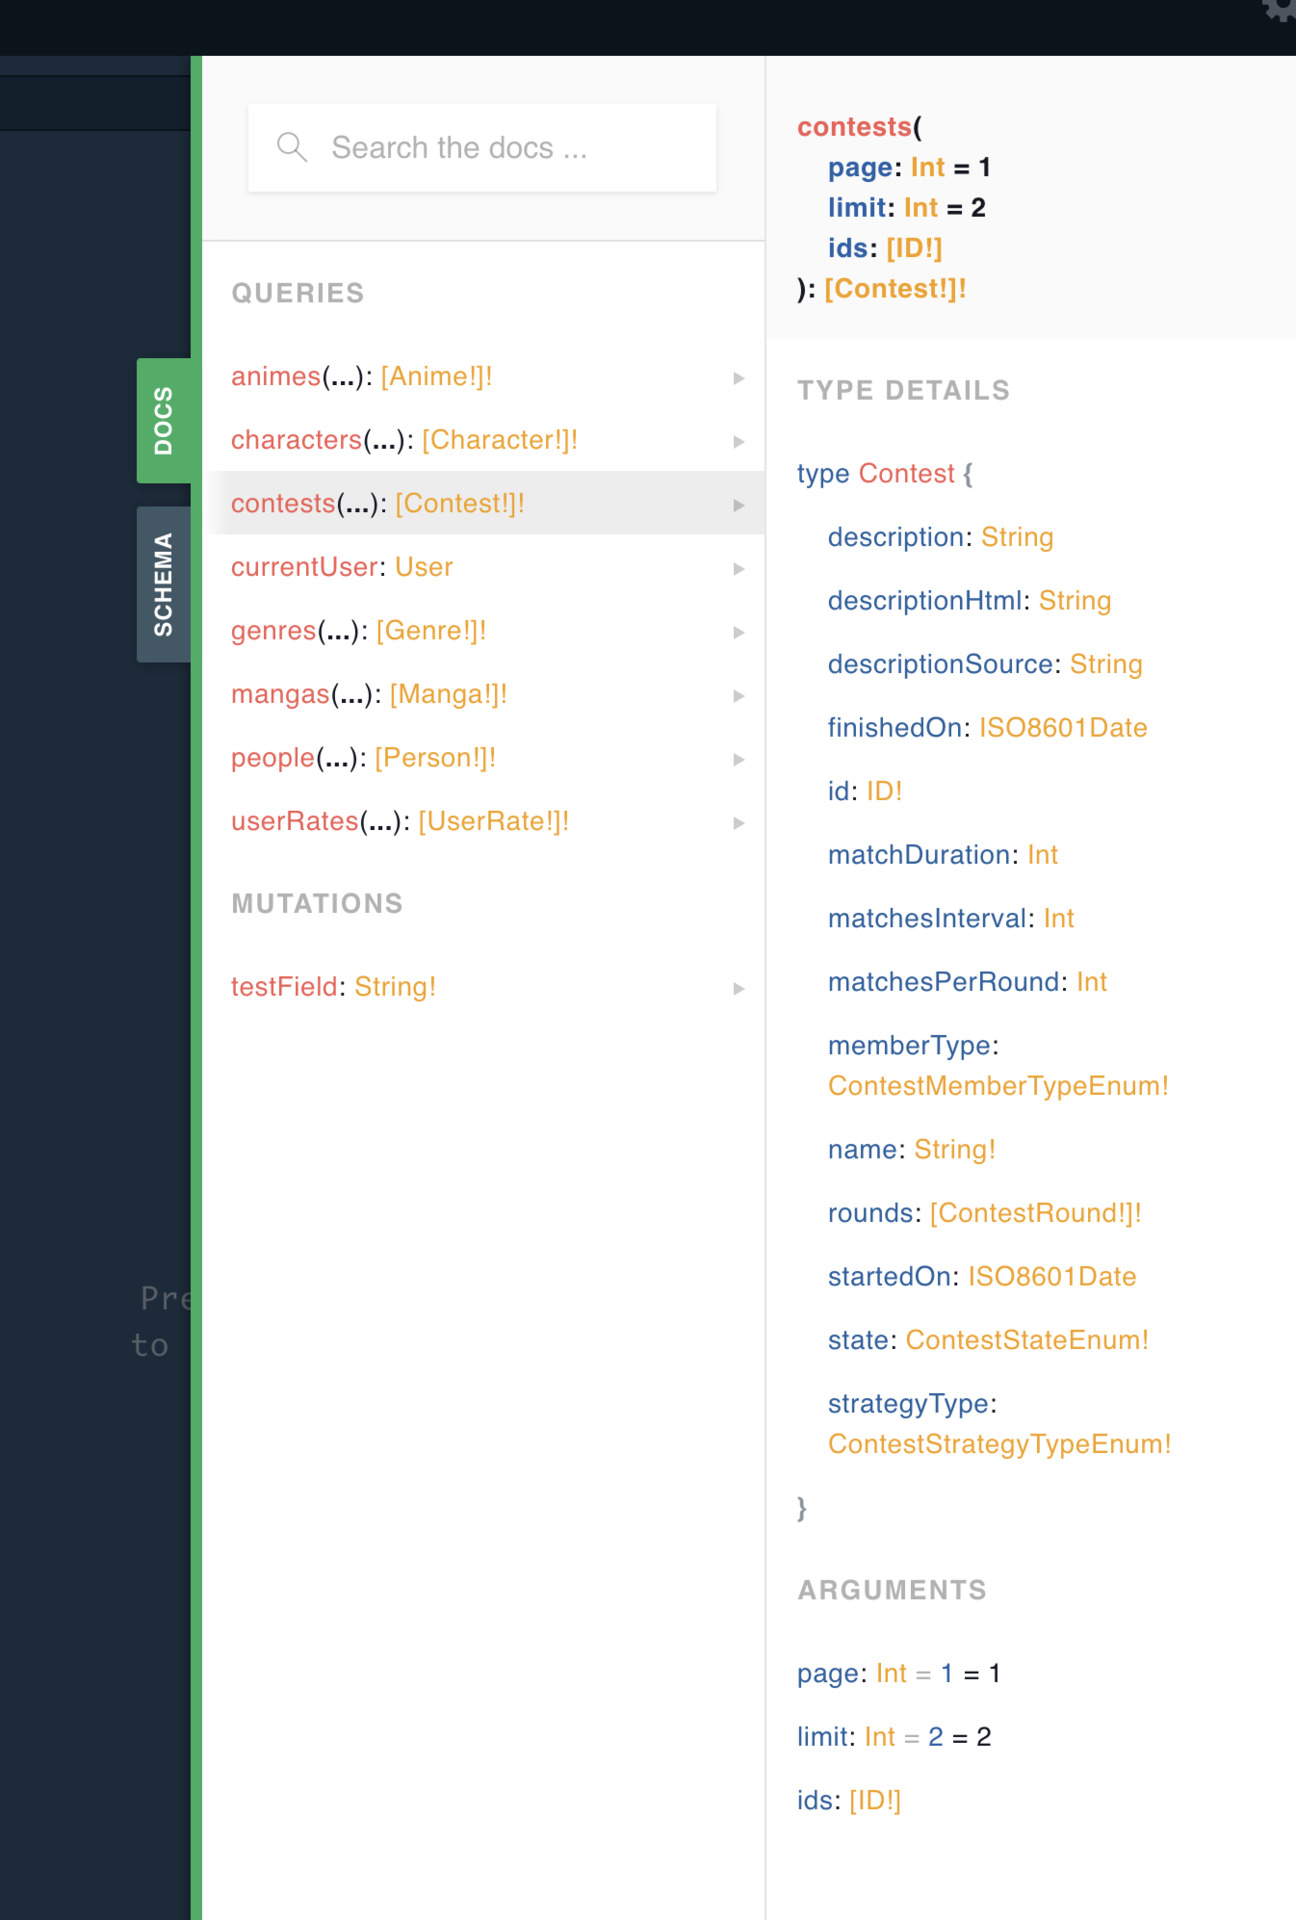Open the ContestMemberTypeEnum type
Screen dimensions: 1296x1920
997,1086
